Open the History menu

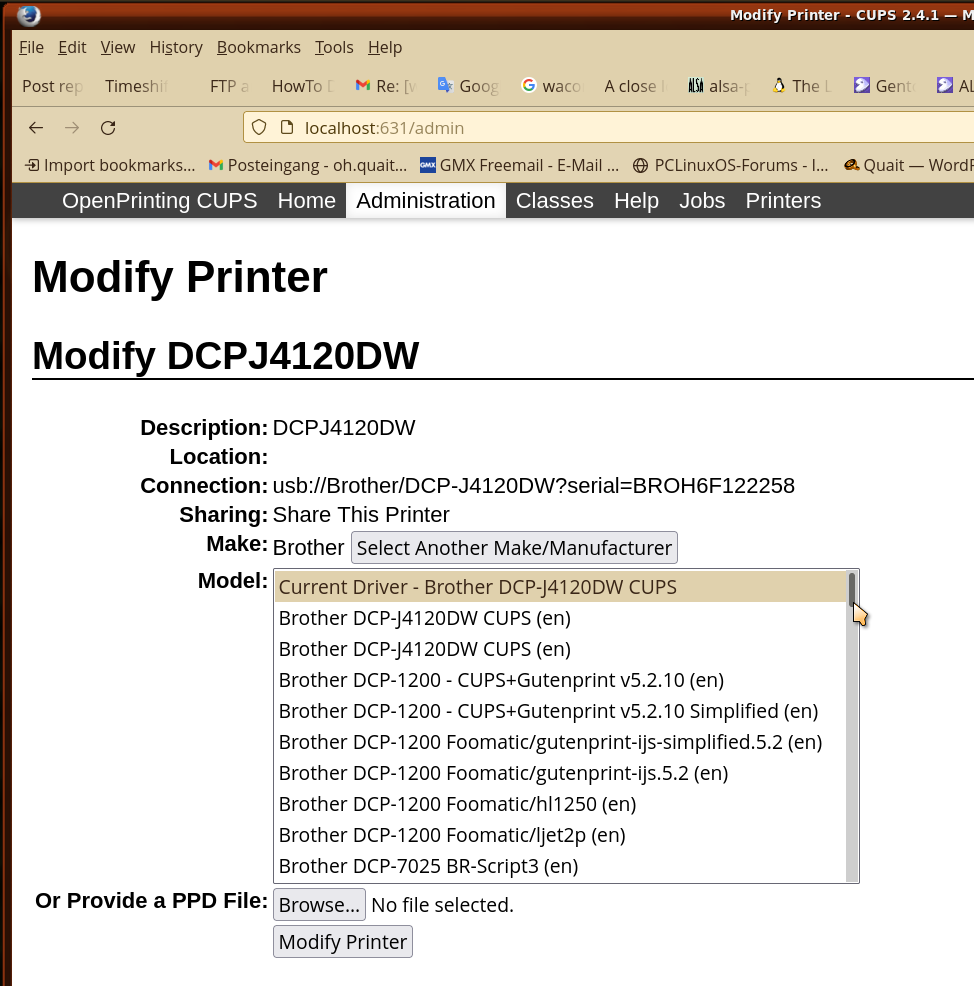176,47
